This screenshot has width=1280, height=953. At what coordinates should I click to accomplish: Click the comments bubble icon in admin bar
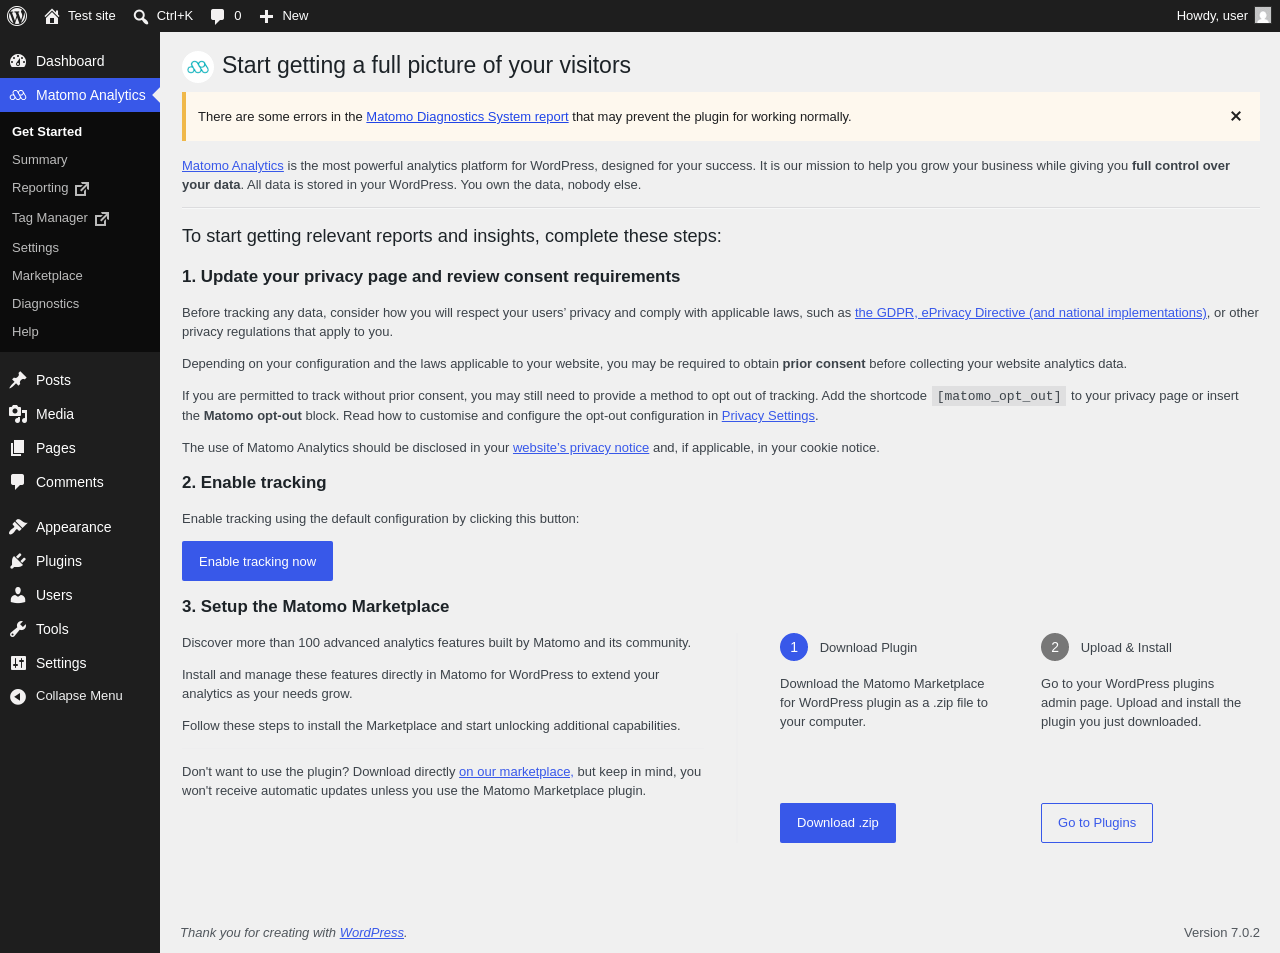[218, 16]
